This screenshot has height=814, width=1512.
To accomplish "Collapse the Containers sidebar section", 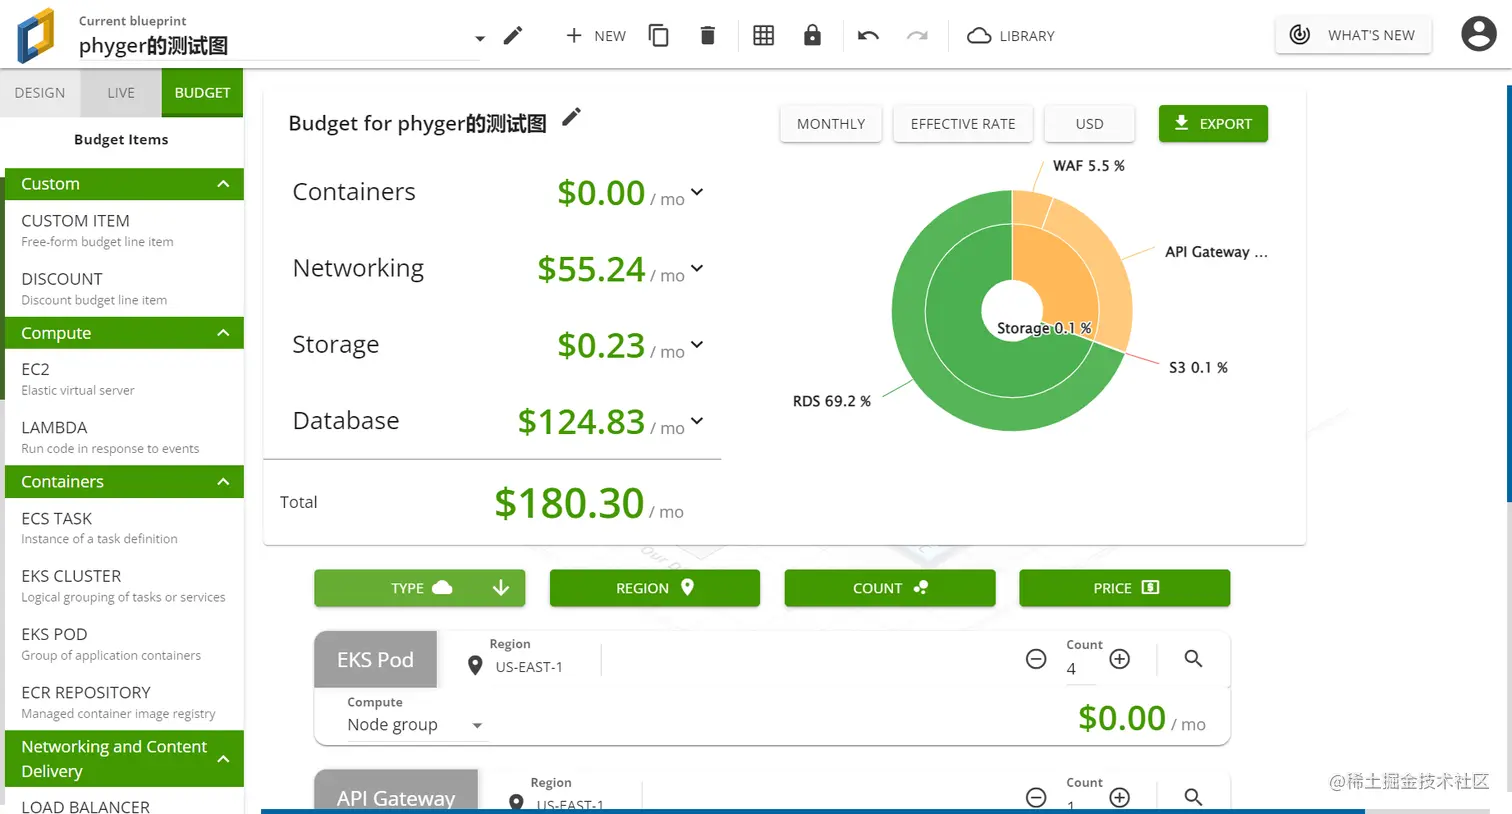I will tap(124, 482).
